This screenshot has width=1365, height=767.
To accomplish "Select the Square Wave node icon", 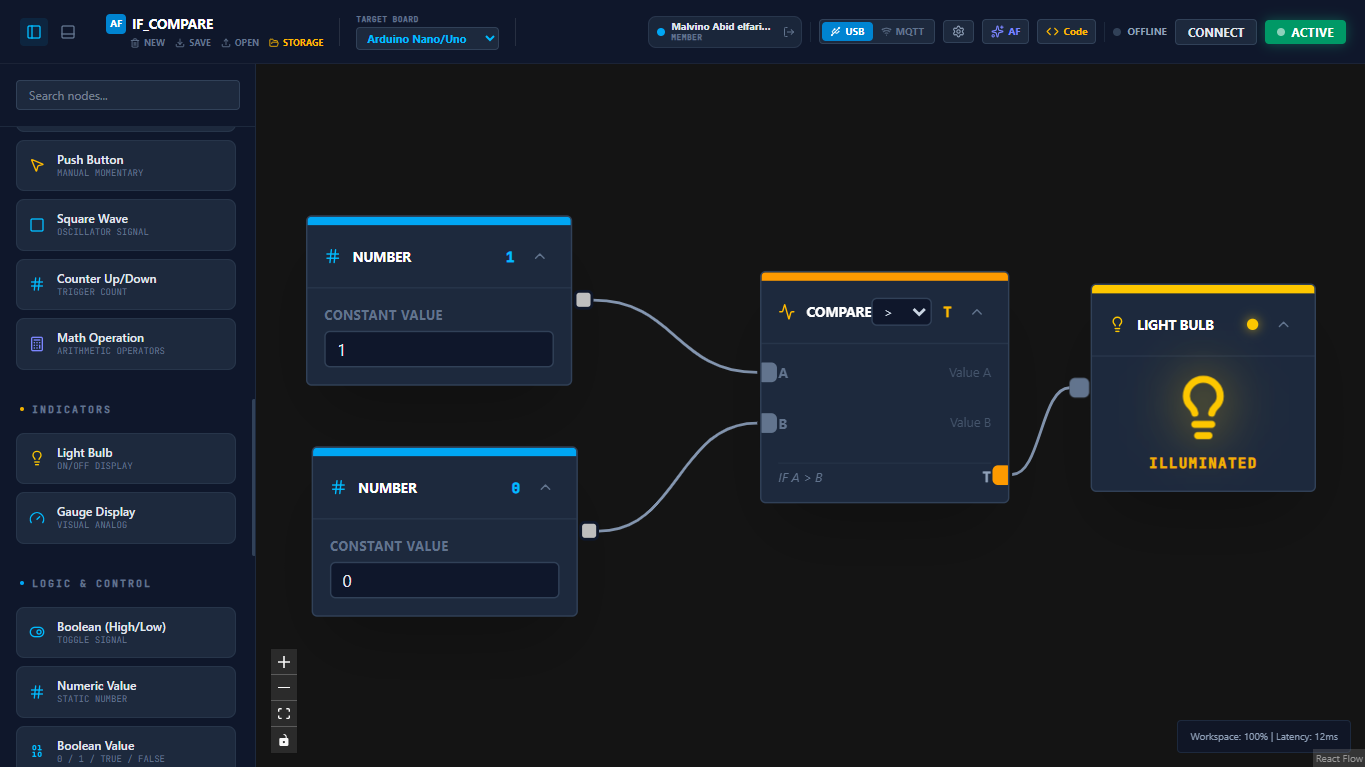I will 37,225.
